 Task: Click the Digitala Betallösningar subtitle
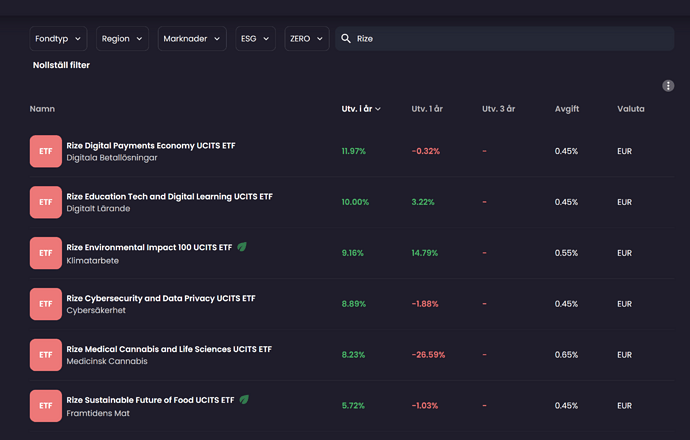point(112,158)
